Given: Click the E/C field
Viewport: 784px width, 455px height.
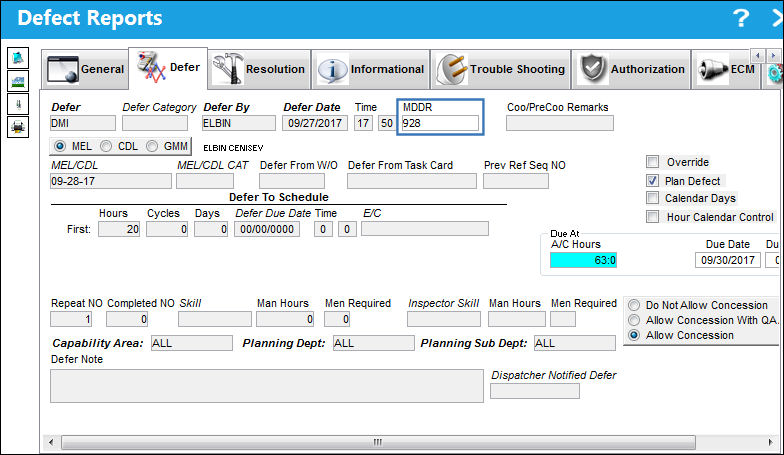Looking at the screenshot, I should [x=425, y=229].
